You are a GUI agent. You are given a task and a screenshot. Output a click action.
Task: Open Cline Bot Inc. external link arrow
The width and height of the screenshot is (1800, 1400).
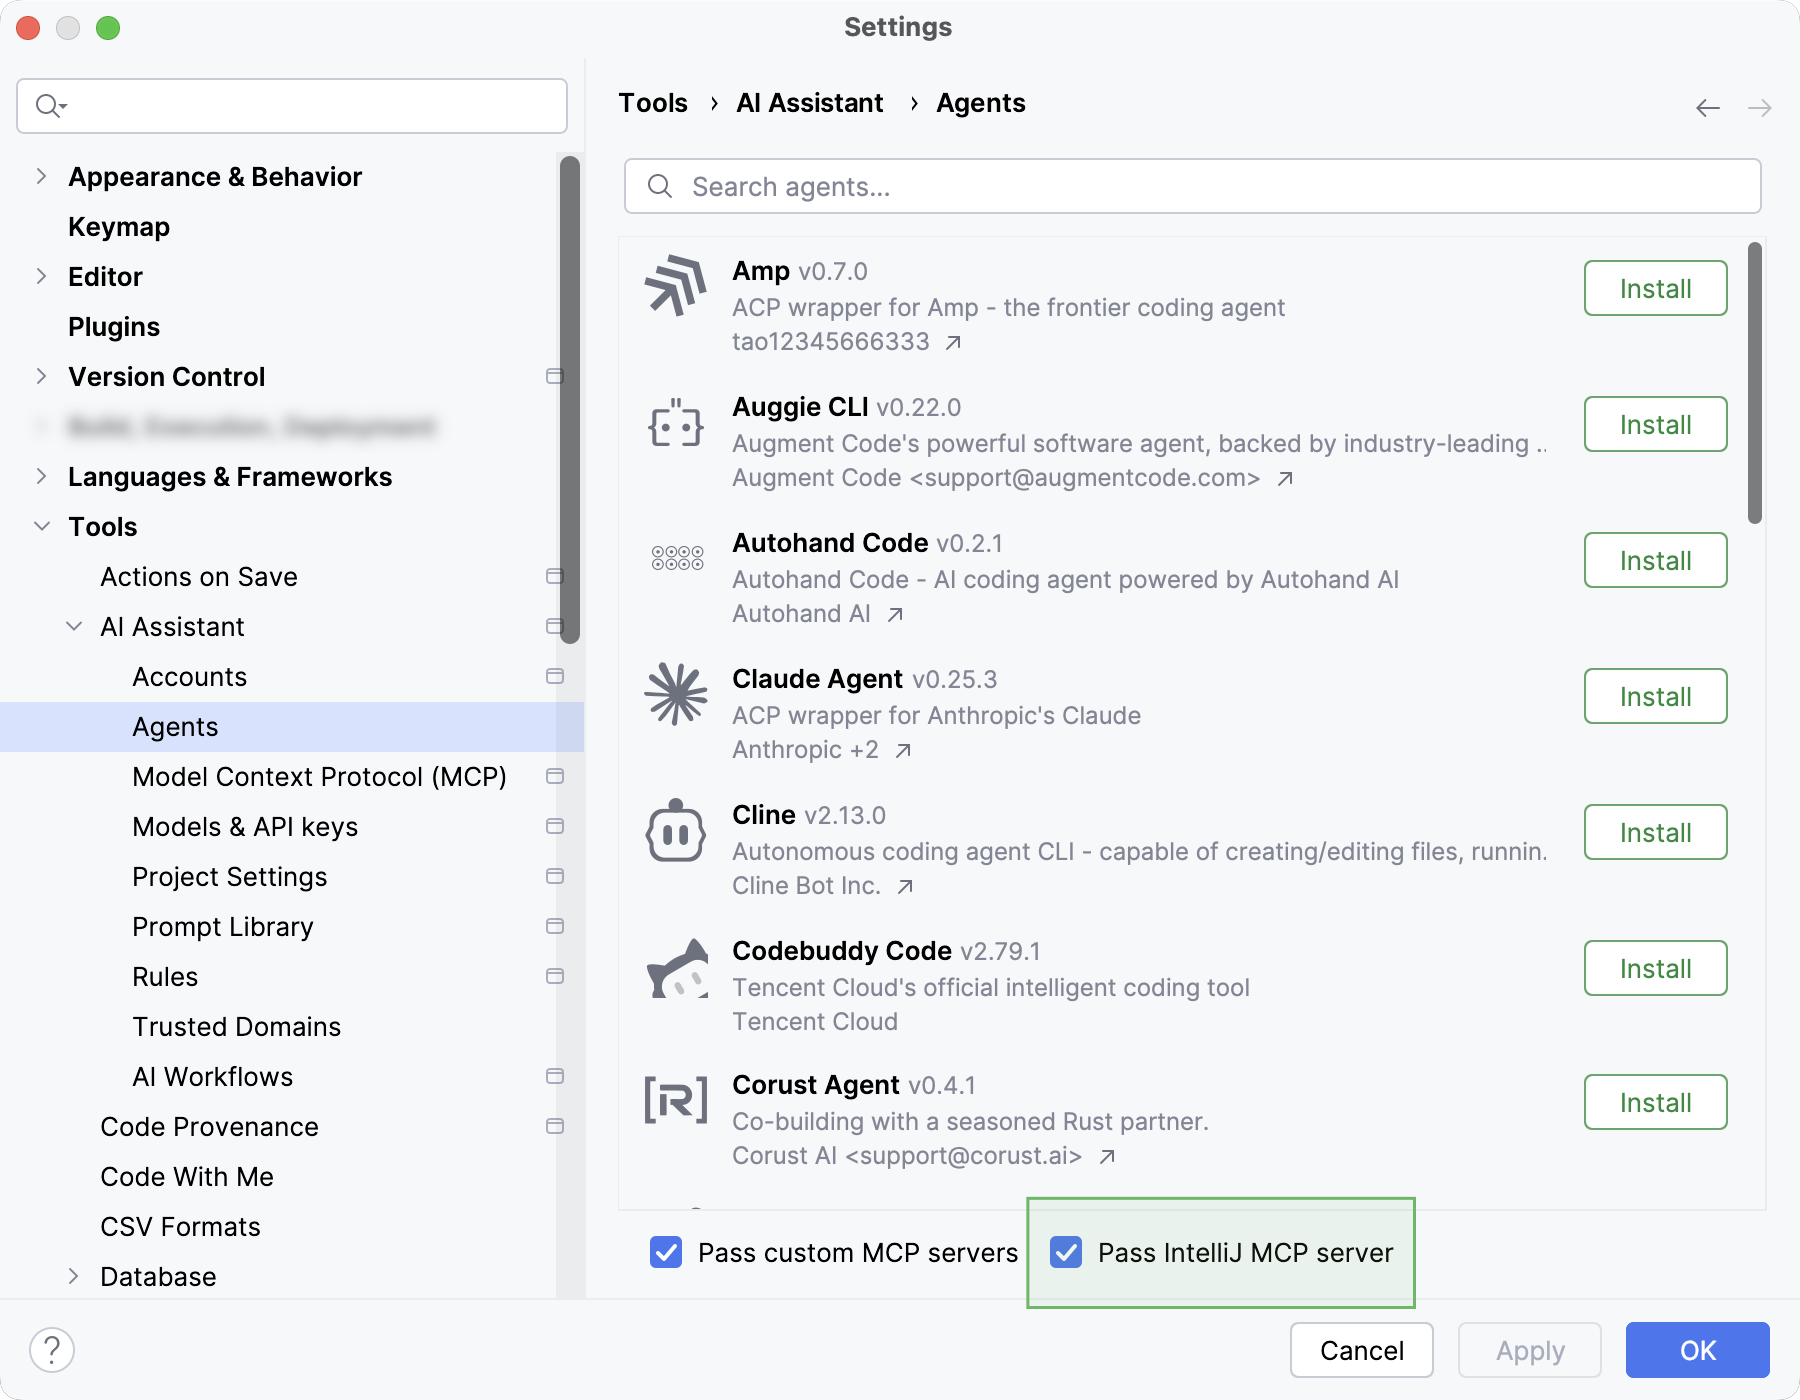point(905,886)
